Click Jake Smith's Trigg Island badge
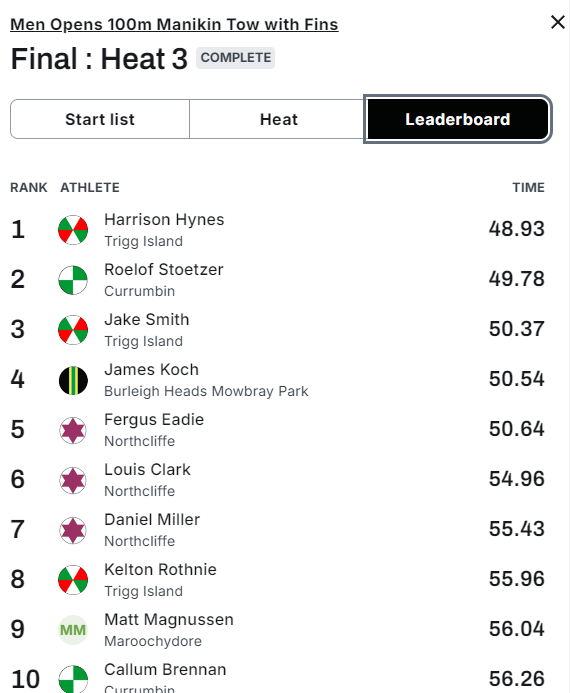The image size is (570, 693). click(73, 330)
